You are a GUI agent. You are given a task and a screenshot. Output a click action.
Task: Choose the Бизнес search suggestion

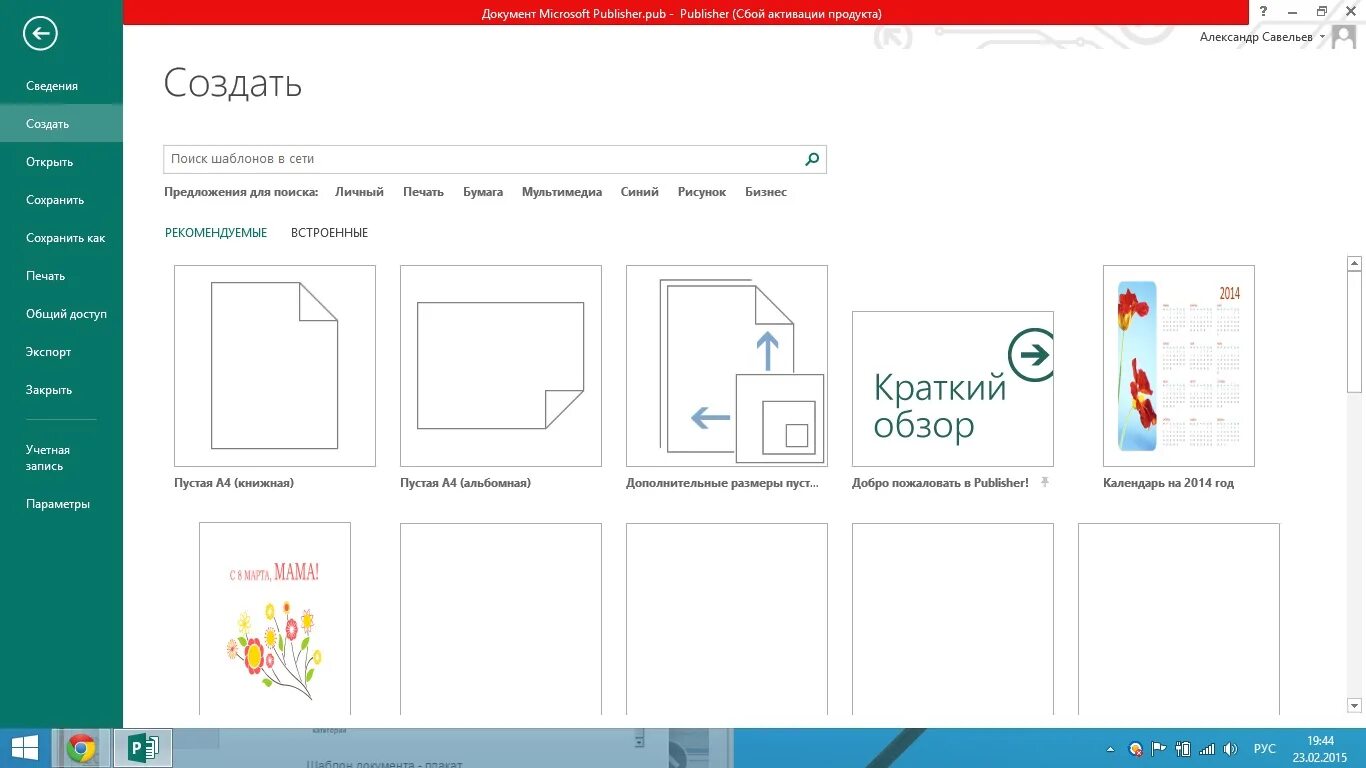coord(766,192)
